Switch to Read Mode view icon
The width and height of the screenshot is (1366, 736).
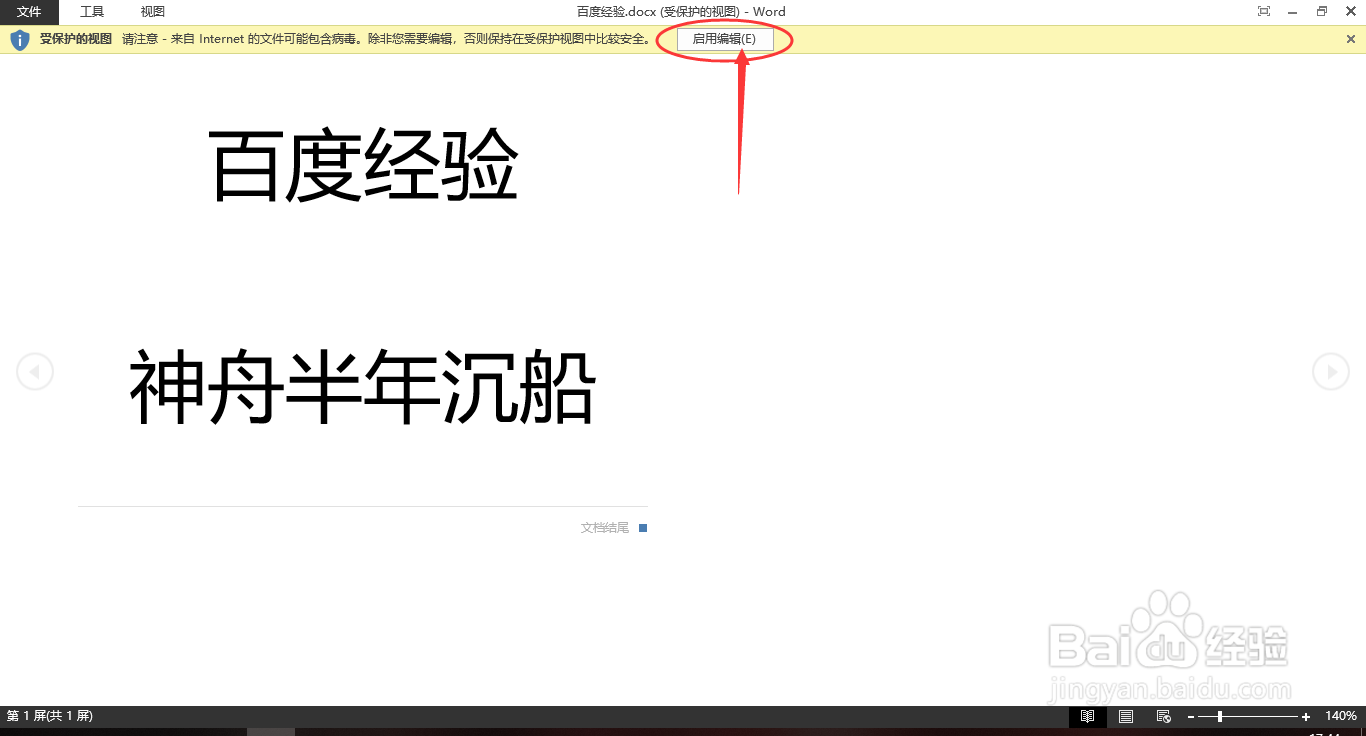point(1087,716)
